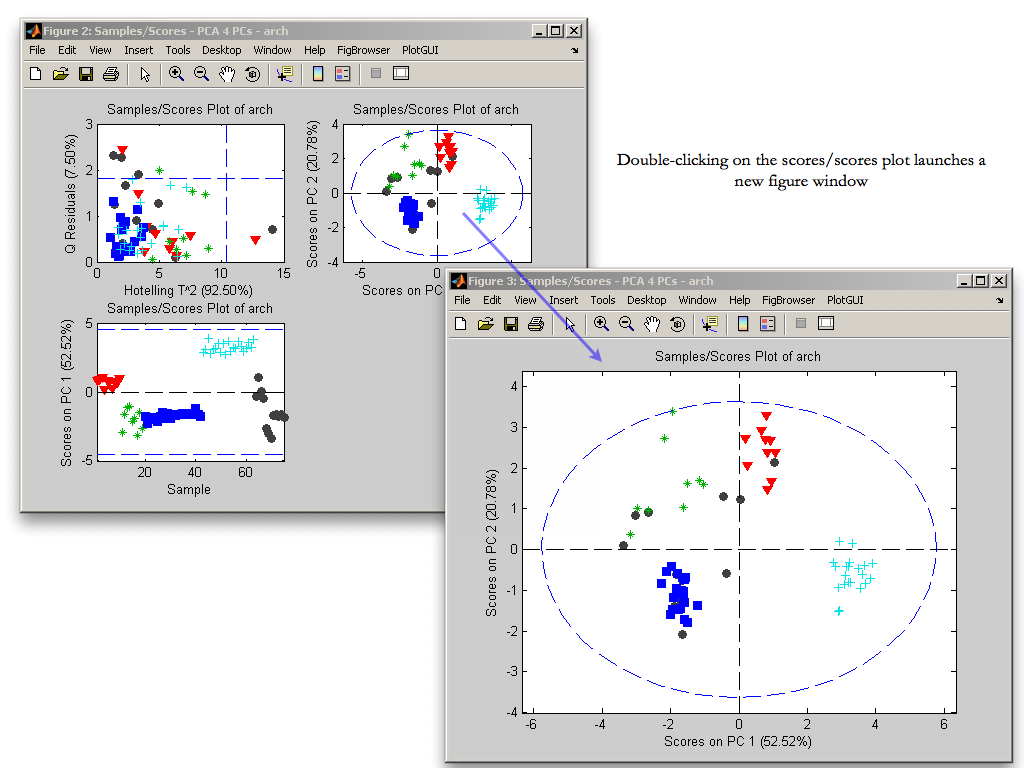The width and height of the screenshot is (1024, 768).
Task: Select Data Cursor tool in Figure 3
Action: coord(710,323)
